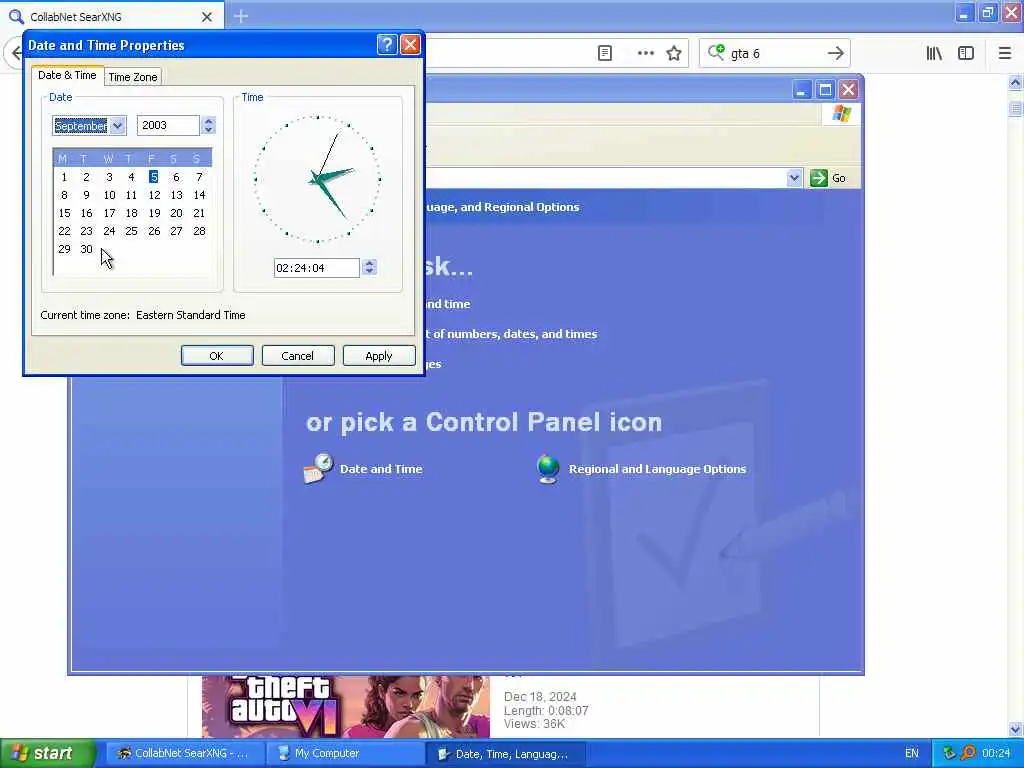Click the EN language indicator in taskbar
The height and width of the screenshot is (768, 1024).
tap(912, 753)
